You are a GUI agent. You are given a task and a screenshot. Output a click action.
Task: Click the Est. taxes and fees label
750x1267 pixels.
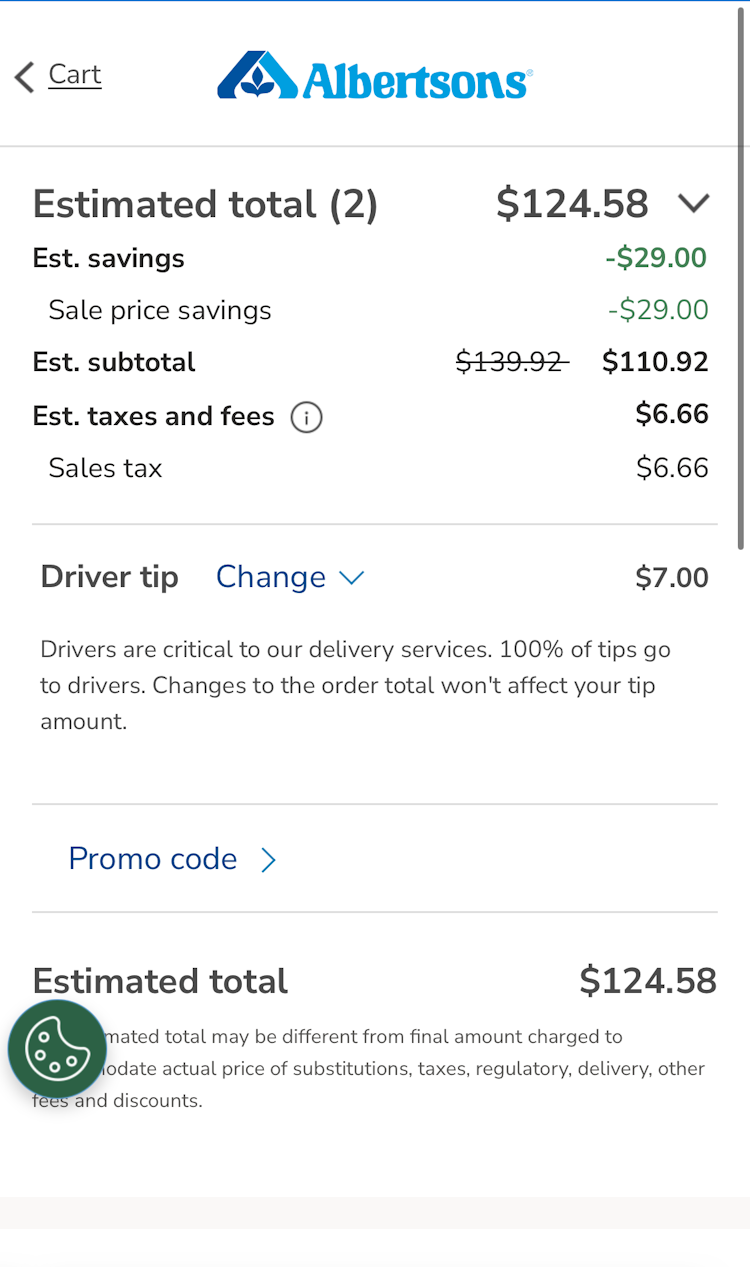[153, 416]
